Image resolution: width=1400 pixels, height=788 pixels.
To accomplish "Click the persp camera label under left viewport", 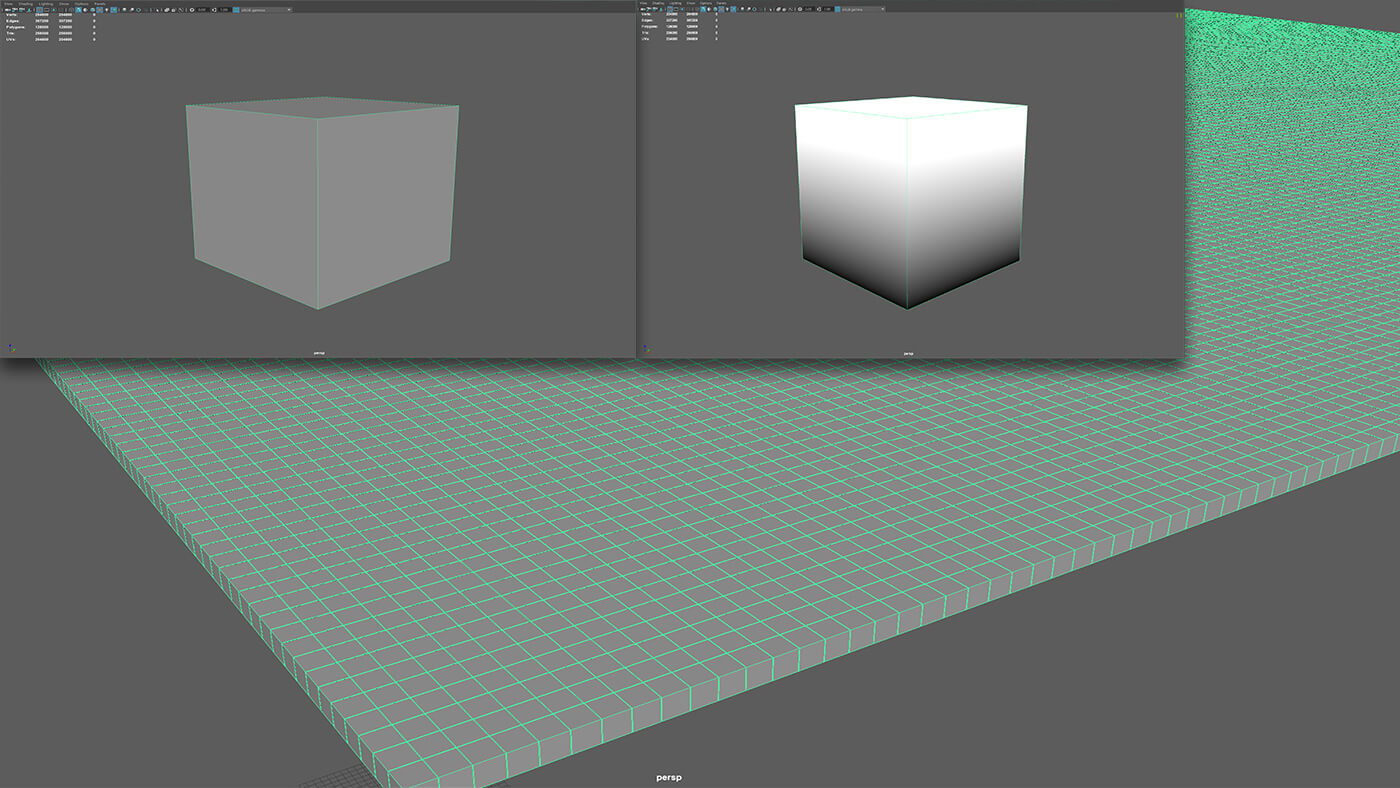I will pyautogui.click(x=320, y=352).
